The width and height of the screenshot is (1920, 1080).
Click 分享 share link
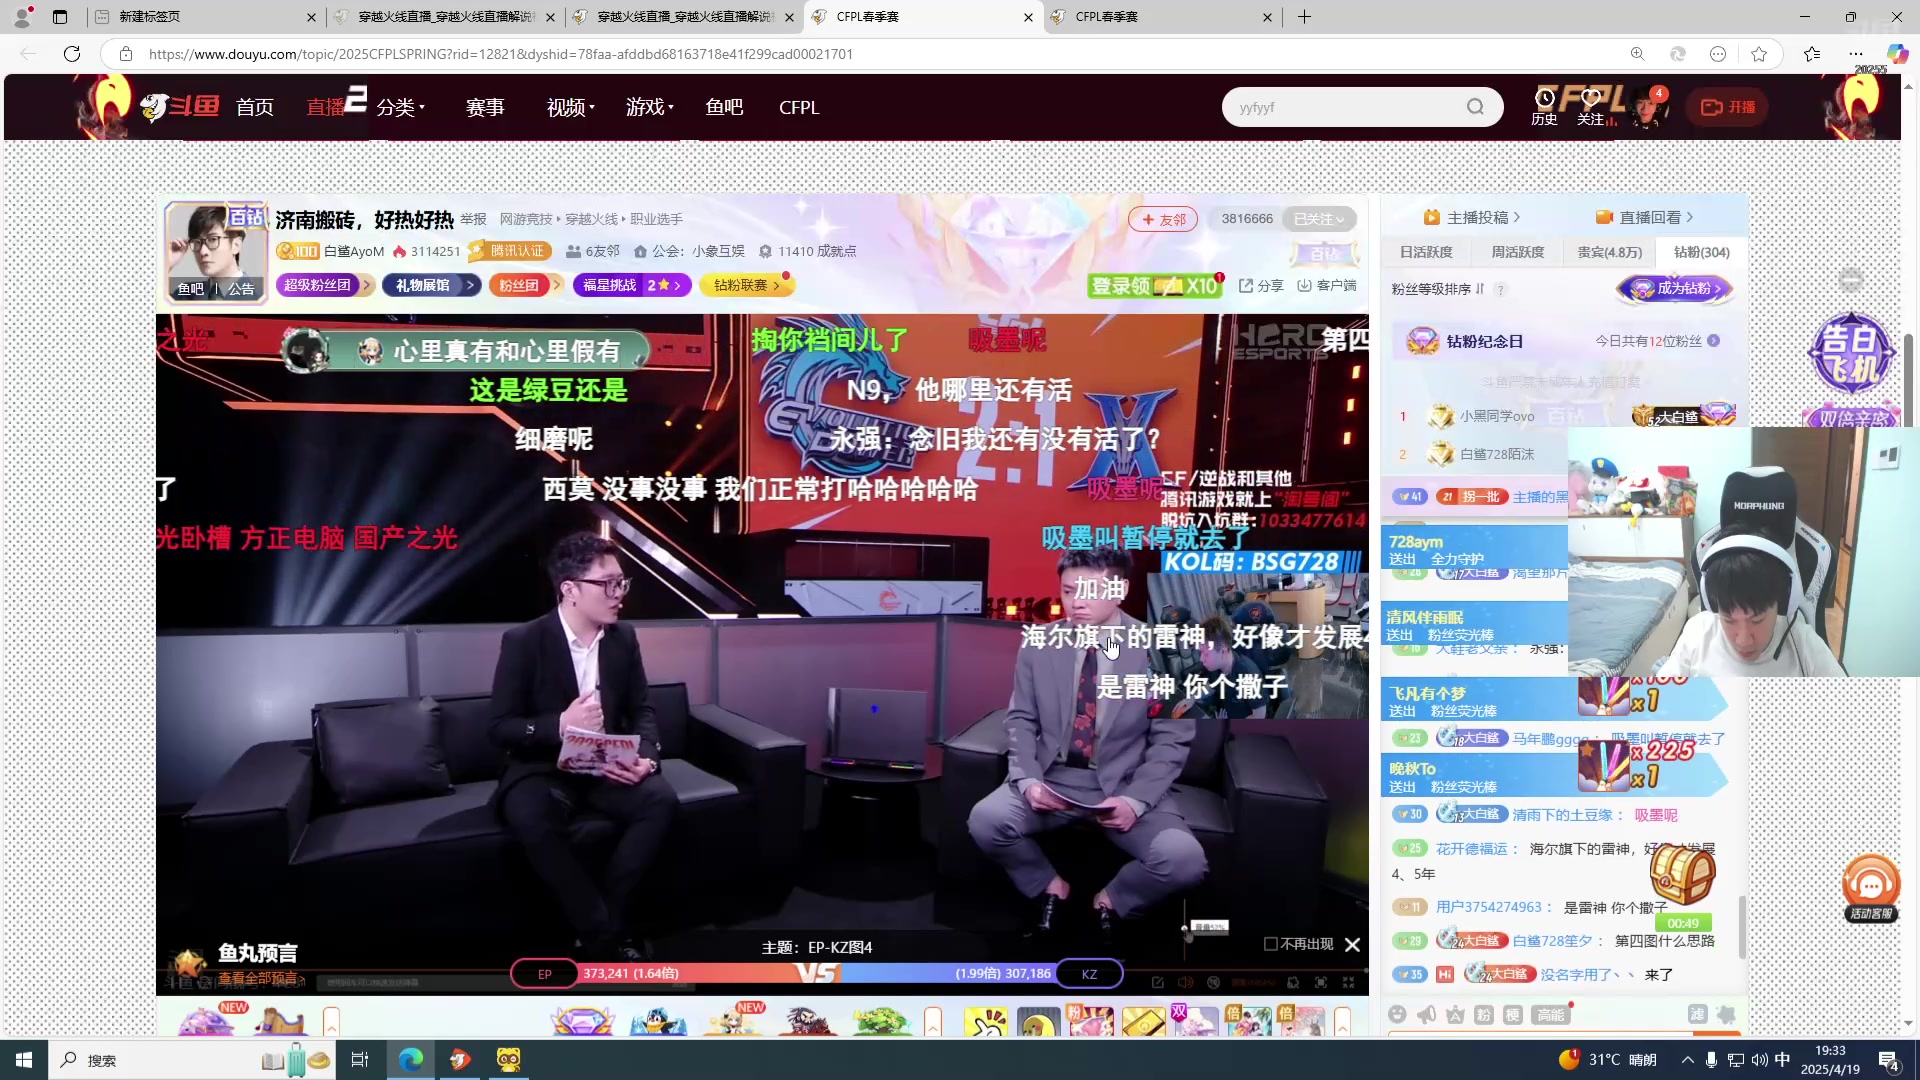(1261, 285)
